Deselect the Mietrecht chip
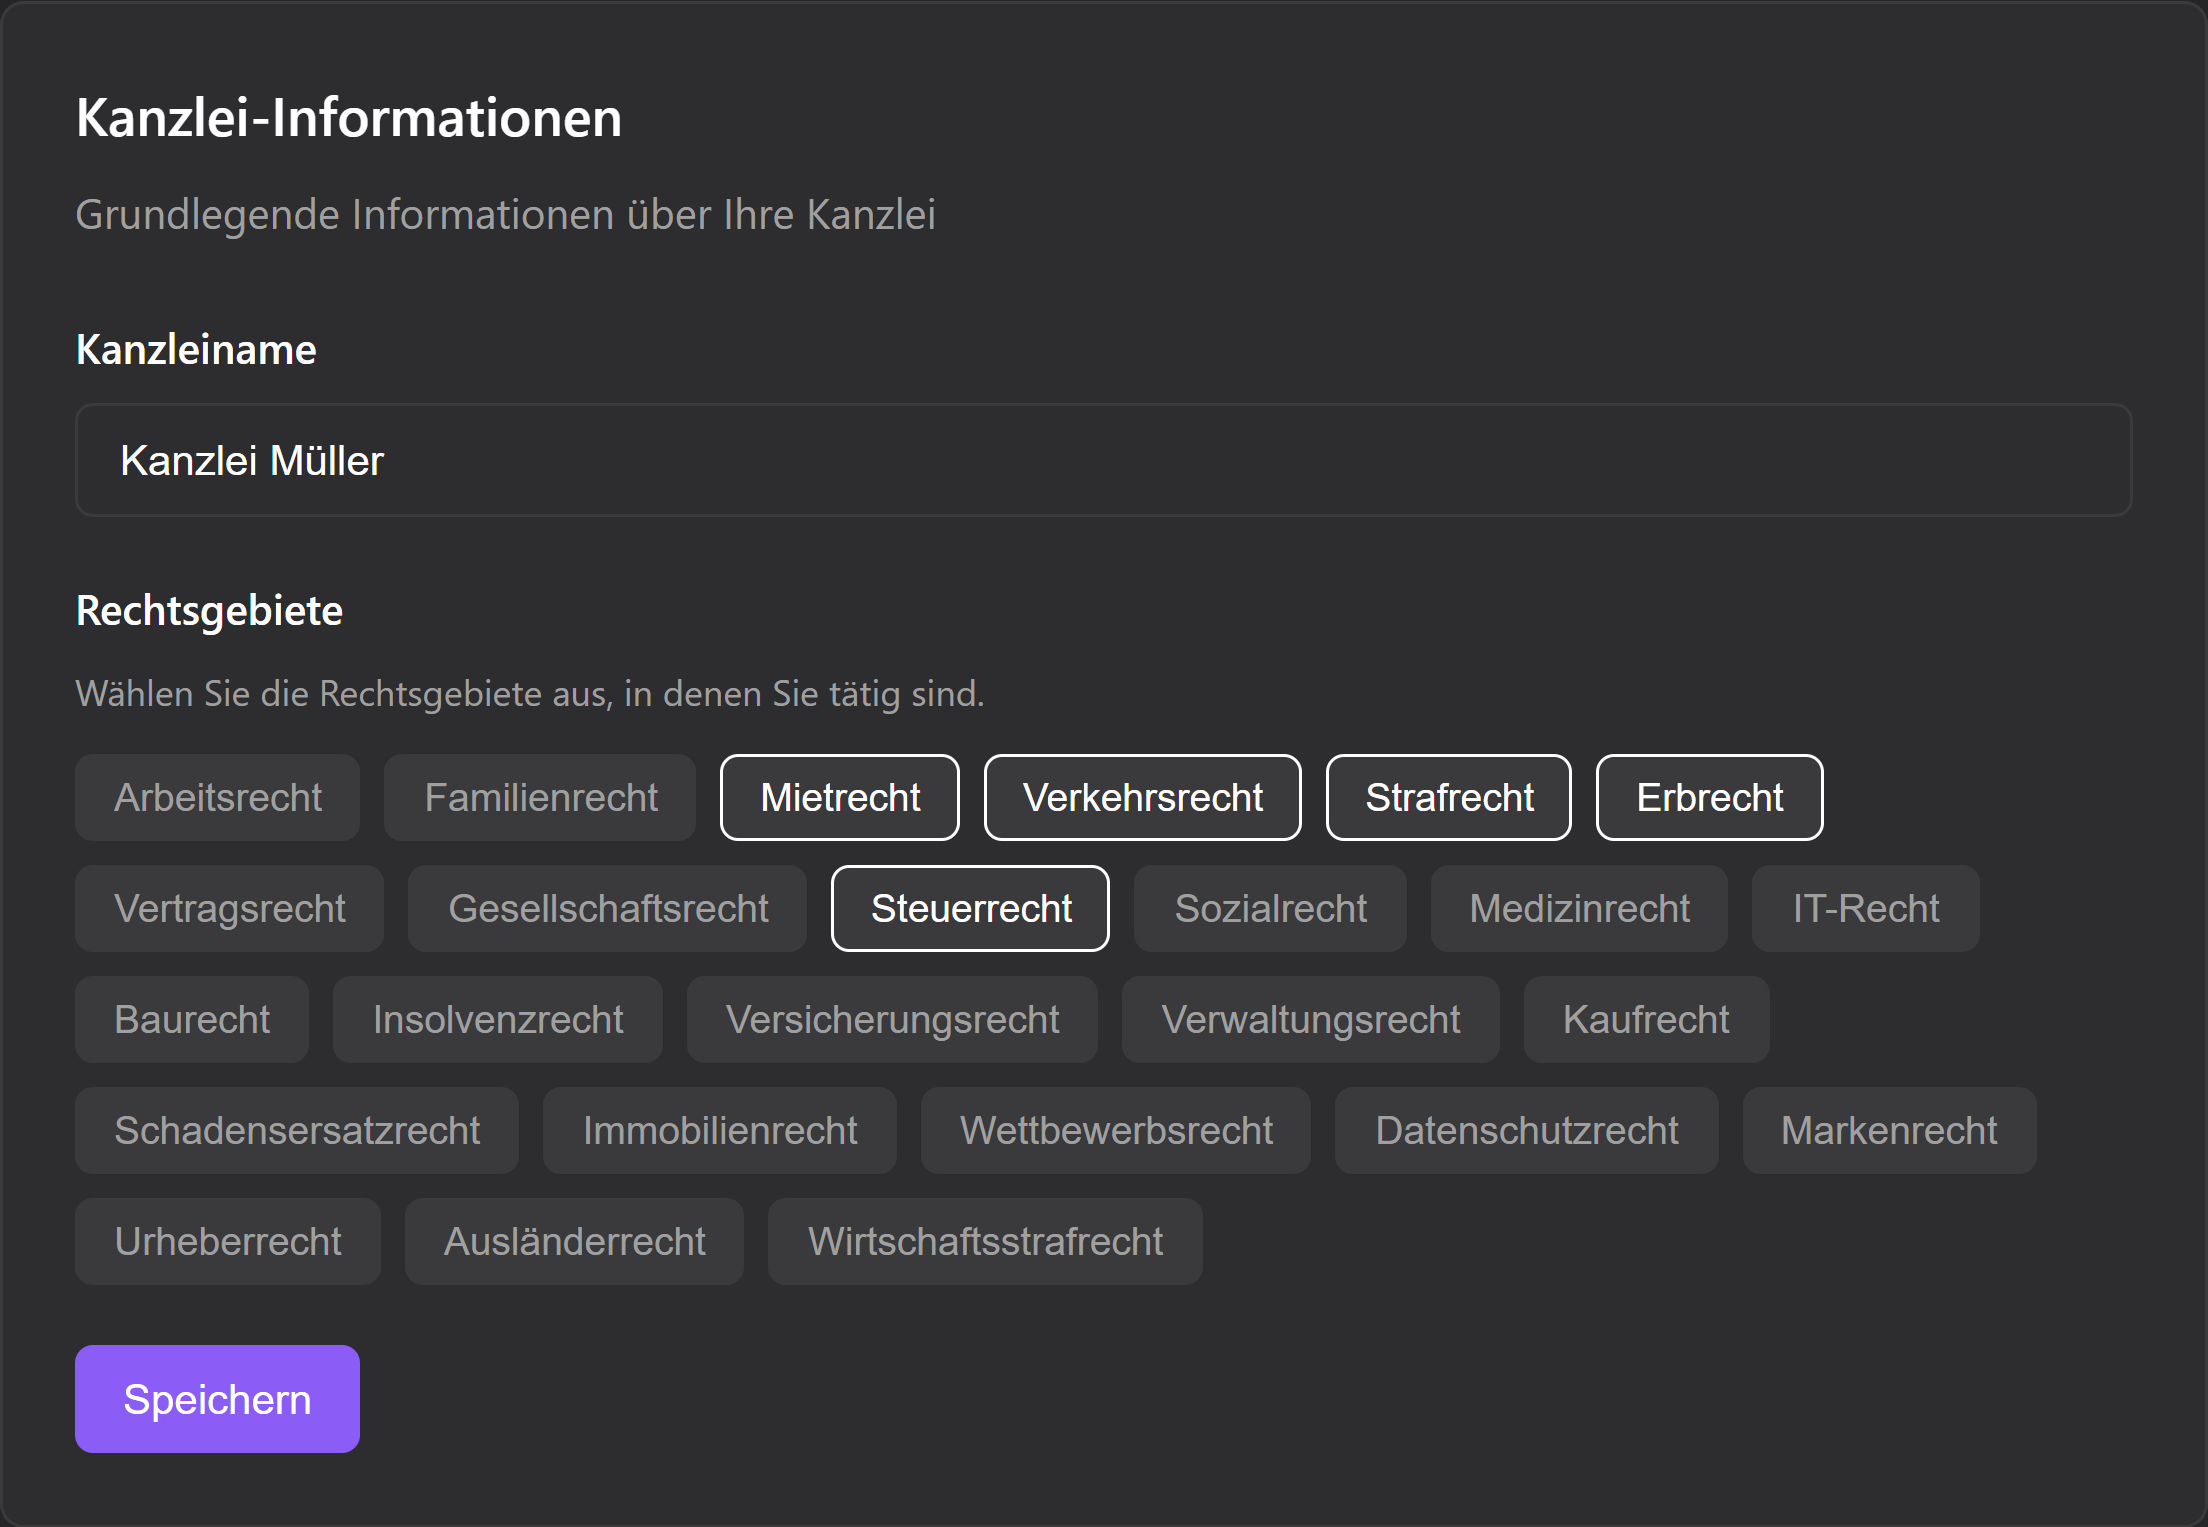Screen dimensions: 2208x1527 click(840, 798)
